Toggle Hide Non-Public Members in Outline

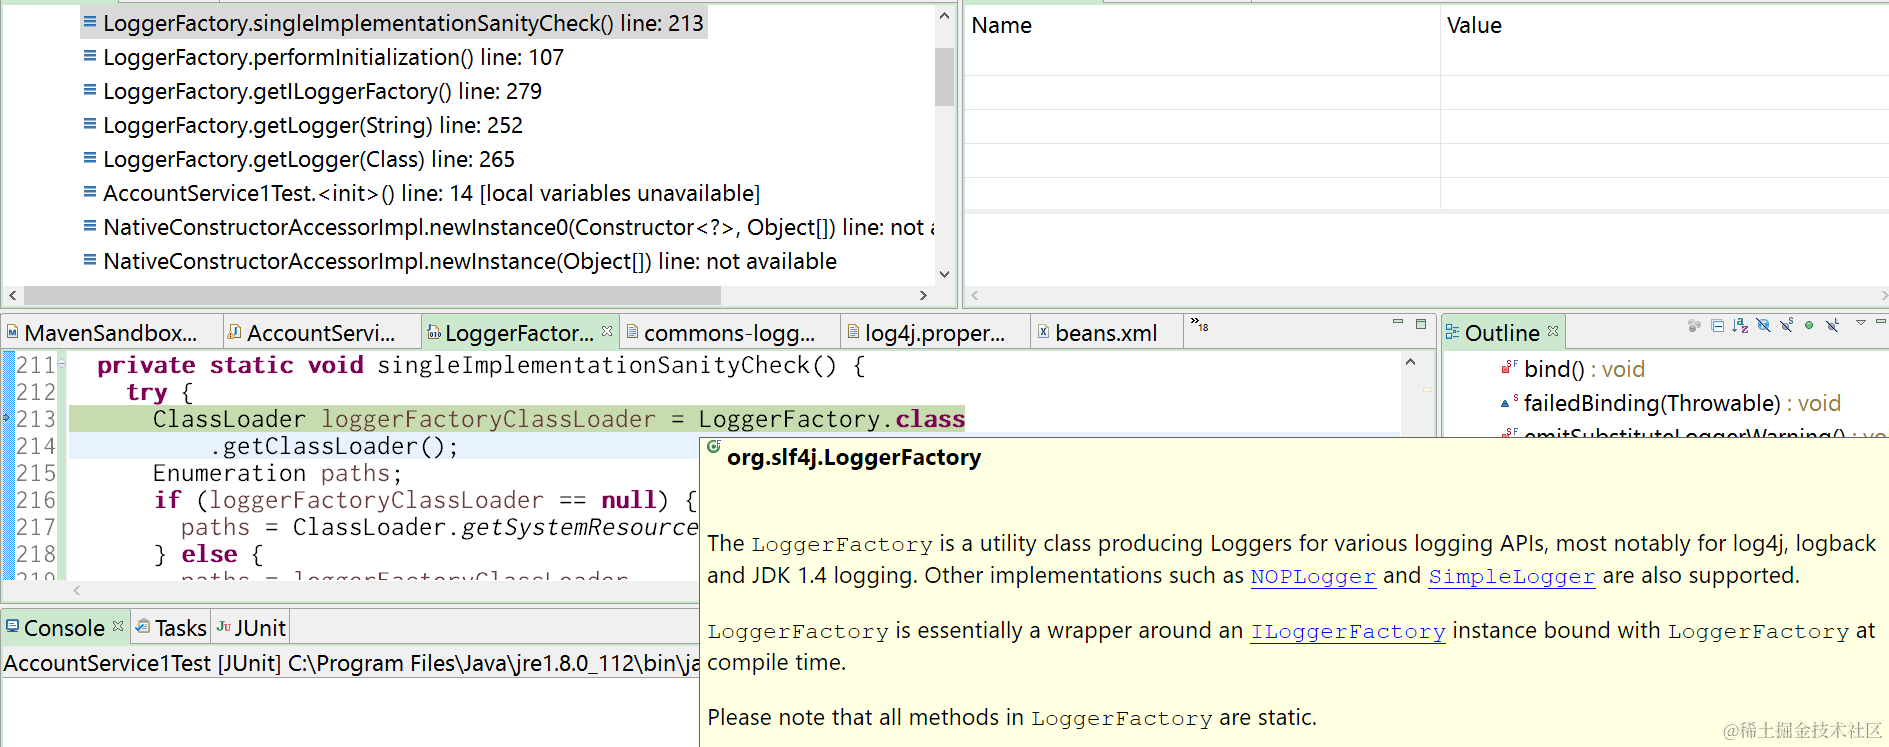pos(1809,326)
